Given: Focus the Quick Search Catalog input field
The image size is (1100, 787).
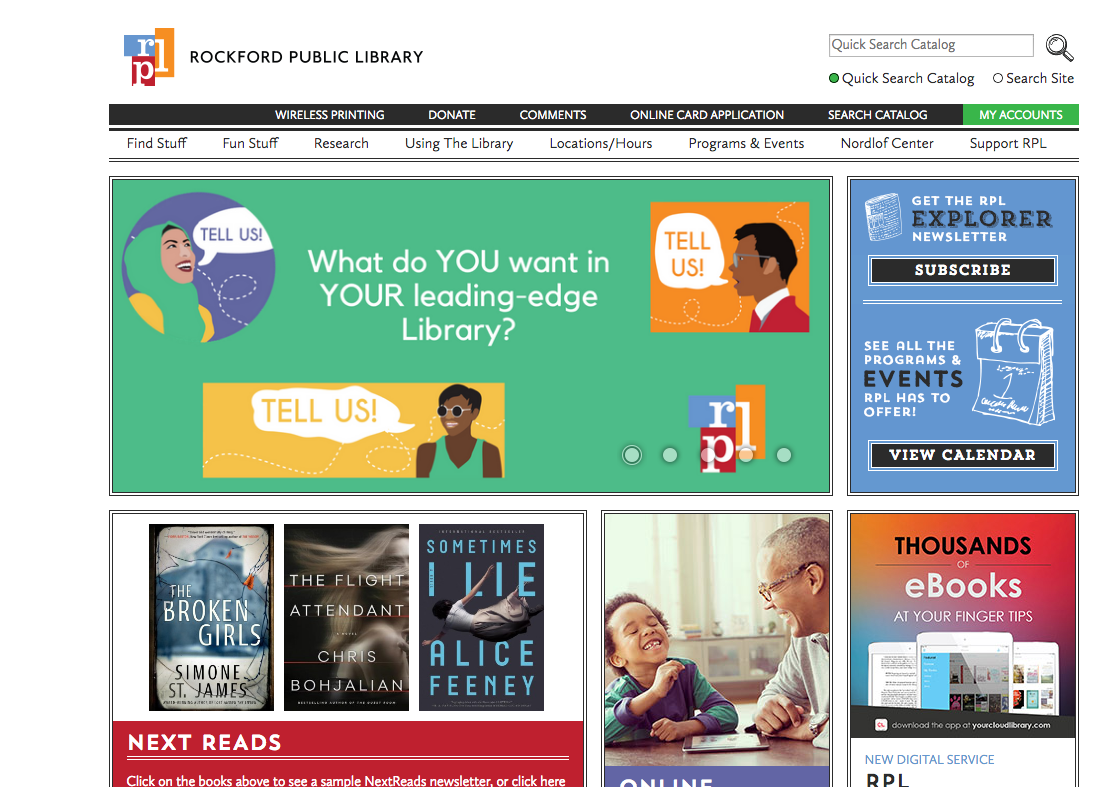Looking at the screenshot, I should 931,45.
